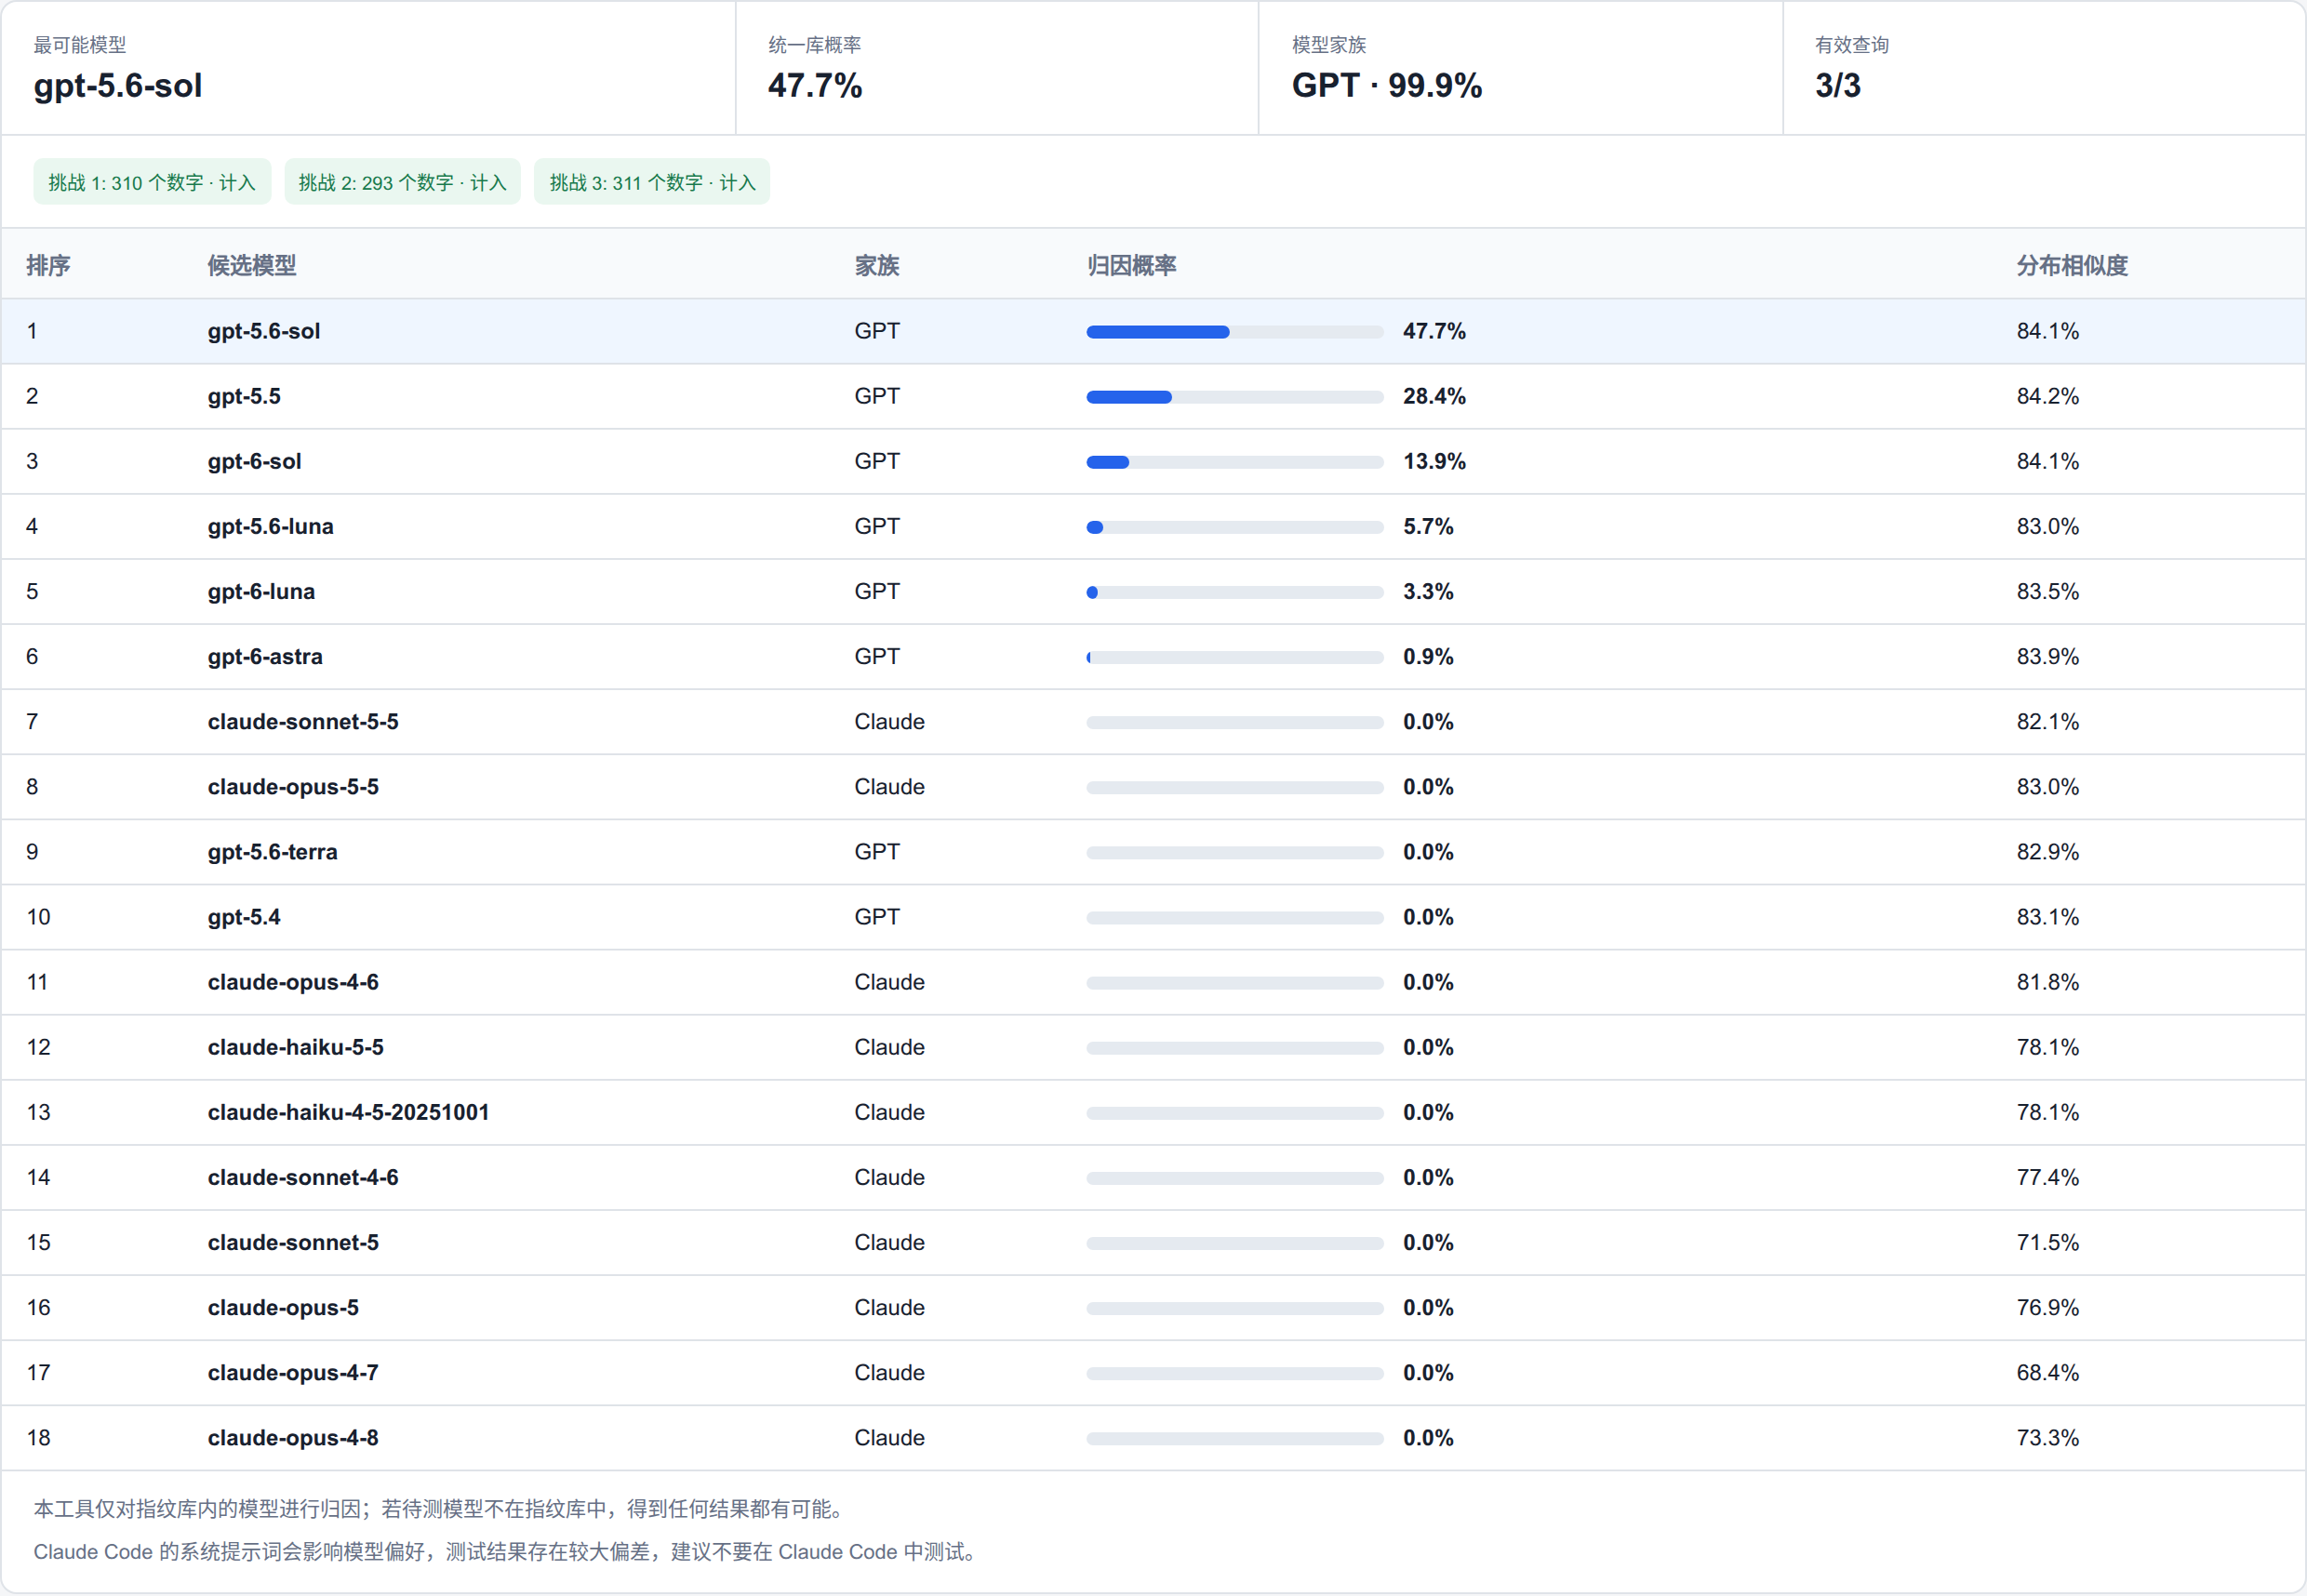Click the 84.2% similarity value for gpt-5.5
The image size is (2307, 1596).
2047,396
